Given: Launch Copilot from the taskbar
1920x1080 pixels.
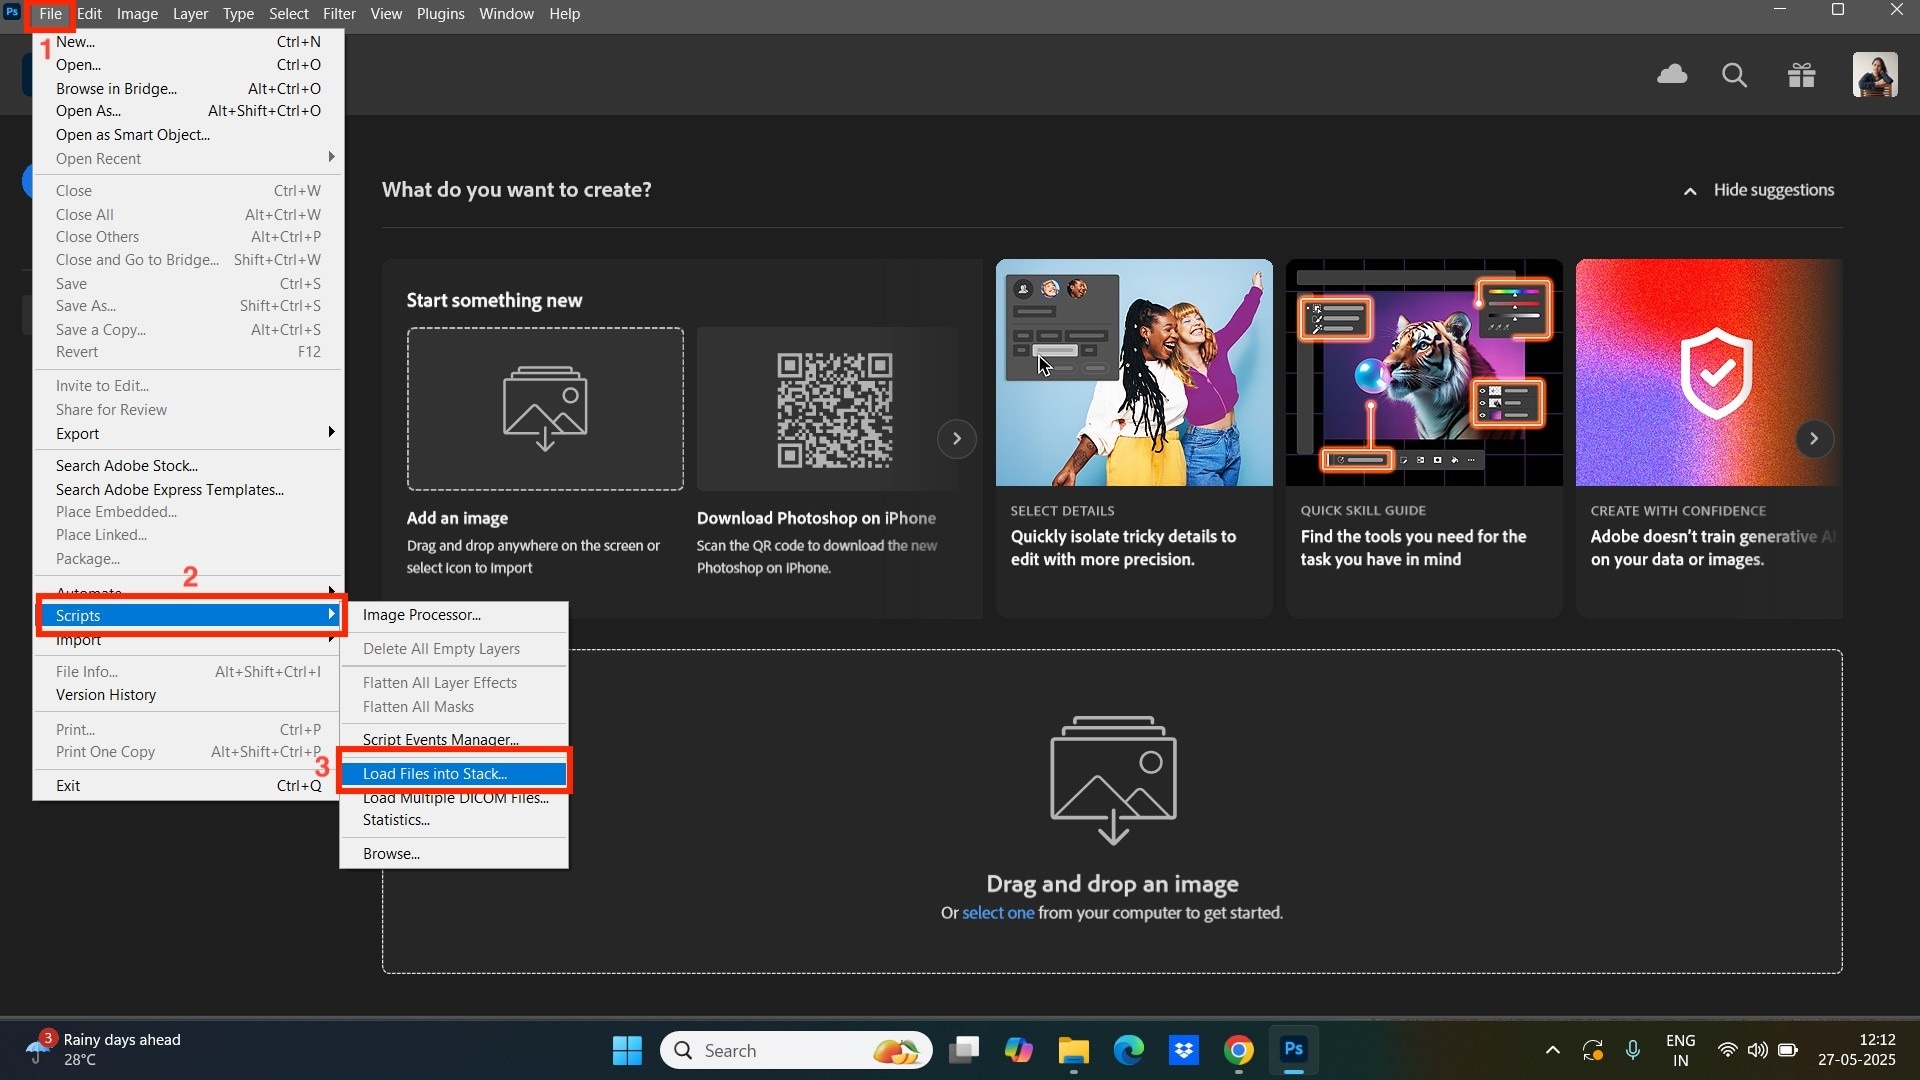Looking at the screenshot, I should (x=1019, y=1051).
